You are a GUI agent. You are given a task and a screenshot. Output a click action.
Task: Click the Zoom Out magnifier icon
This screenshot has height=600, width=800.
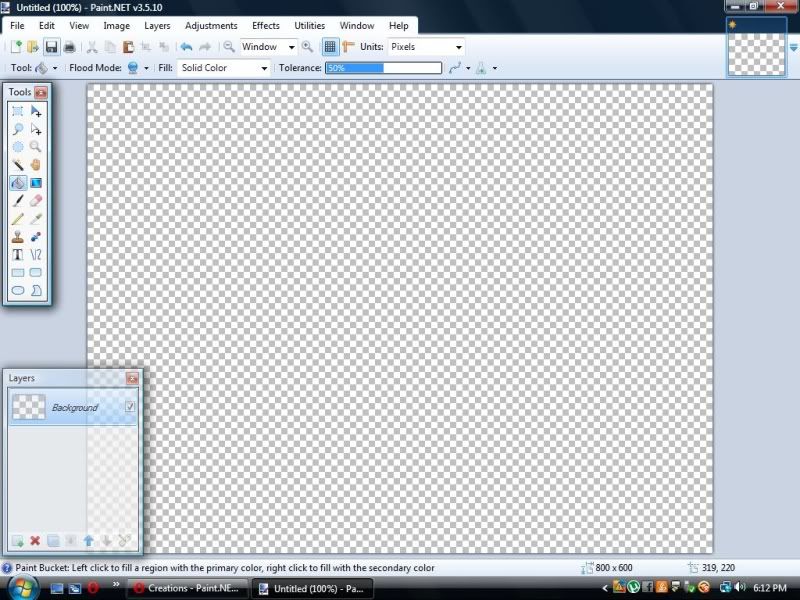[x=229, y=47]
